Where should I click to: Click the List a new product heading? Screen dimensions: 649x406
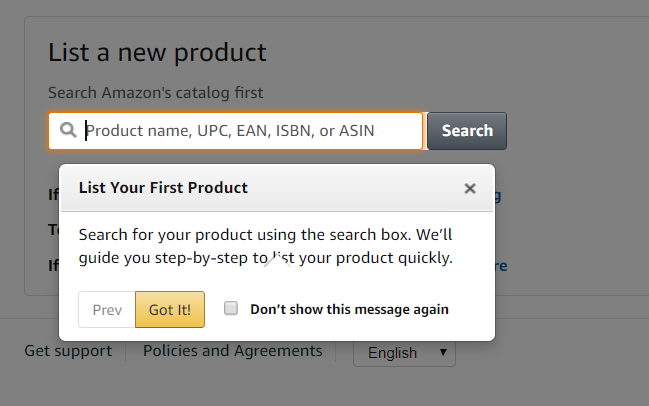click(x=157, y=53)
